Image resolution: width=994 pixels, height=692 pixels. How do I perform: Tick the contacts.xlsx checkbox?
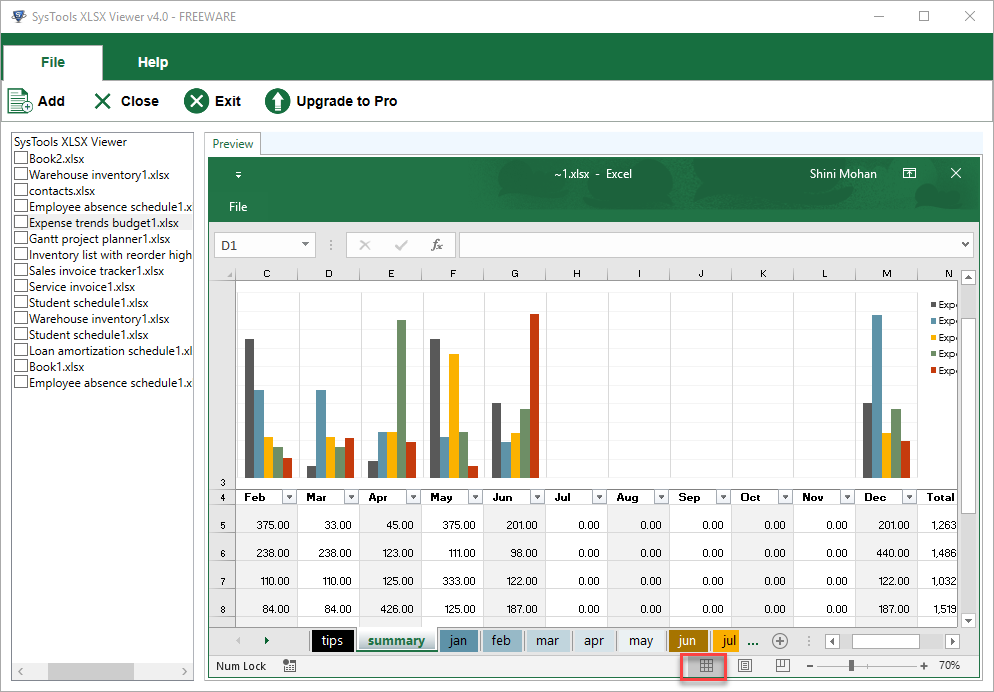[x=21, y=190]
